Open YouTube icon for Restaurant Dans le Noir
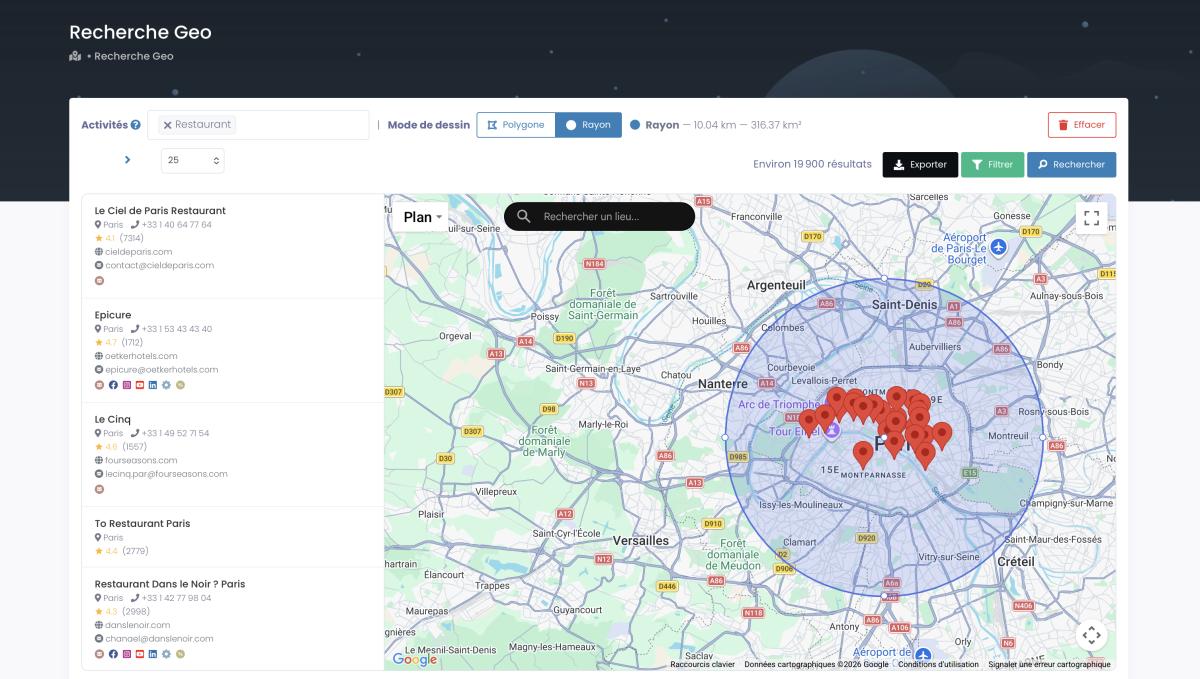 [140, 654]
